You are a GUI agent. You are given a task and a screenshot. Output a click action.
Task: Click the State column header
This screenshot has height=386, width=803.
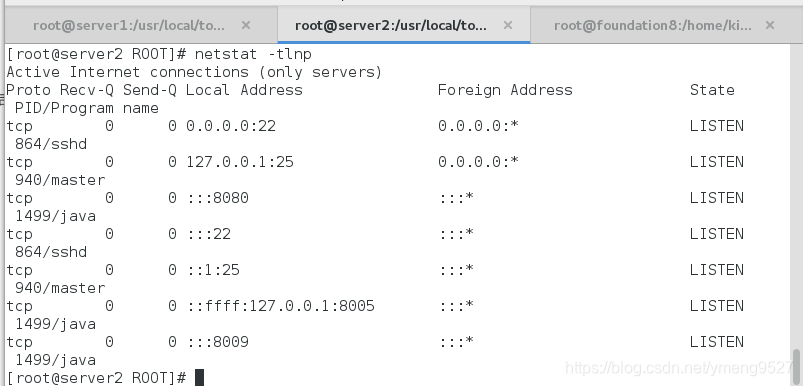(x=712, y=90)
